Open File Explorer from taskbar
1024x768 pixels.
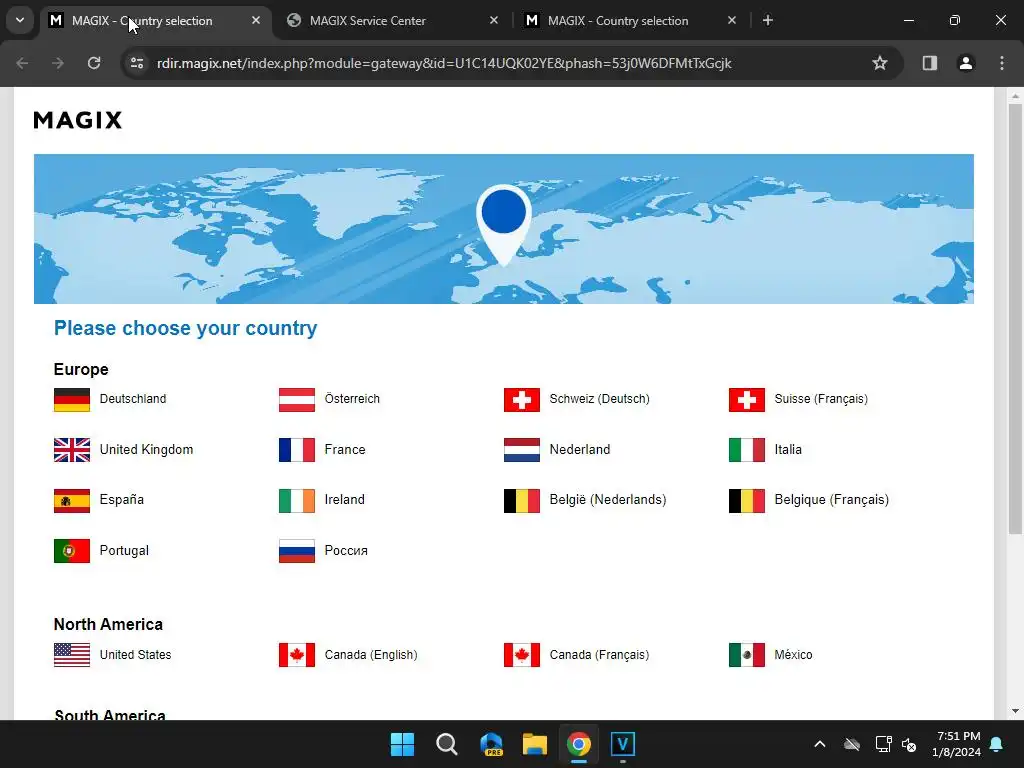(535, 744)
